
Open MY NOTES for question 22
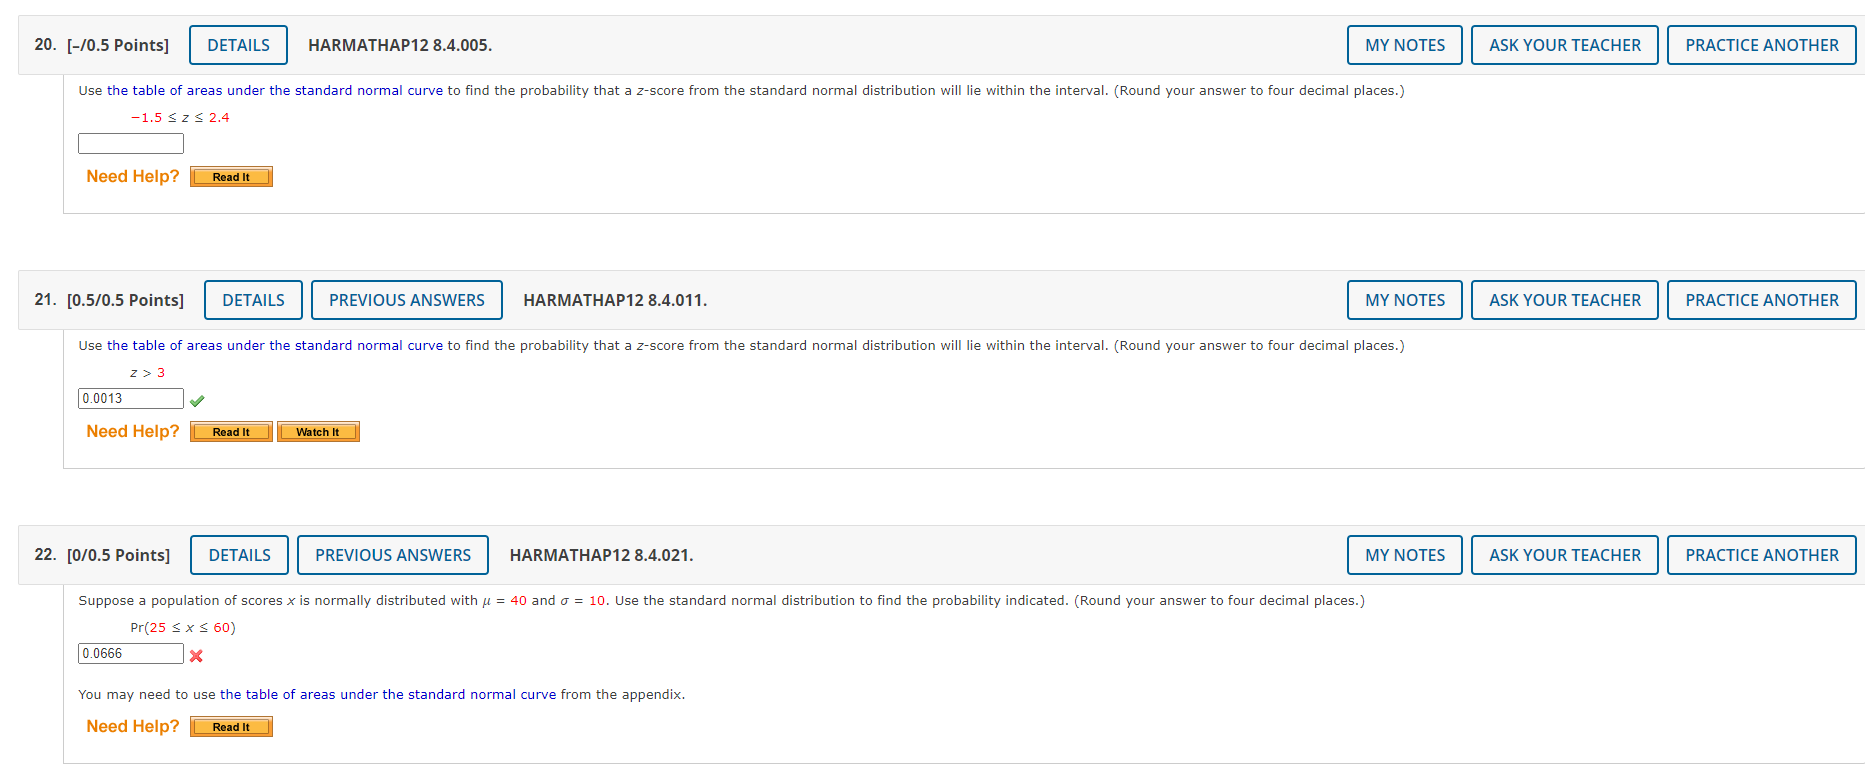point(1404,554)
